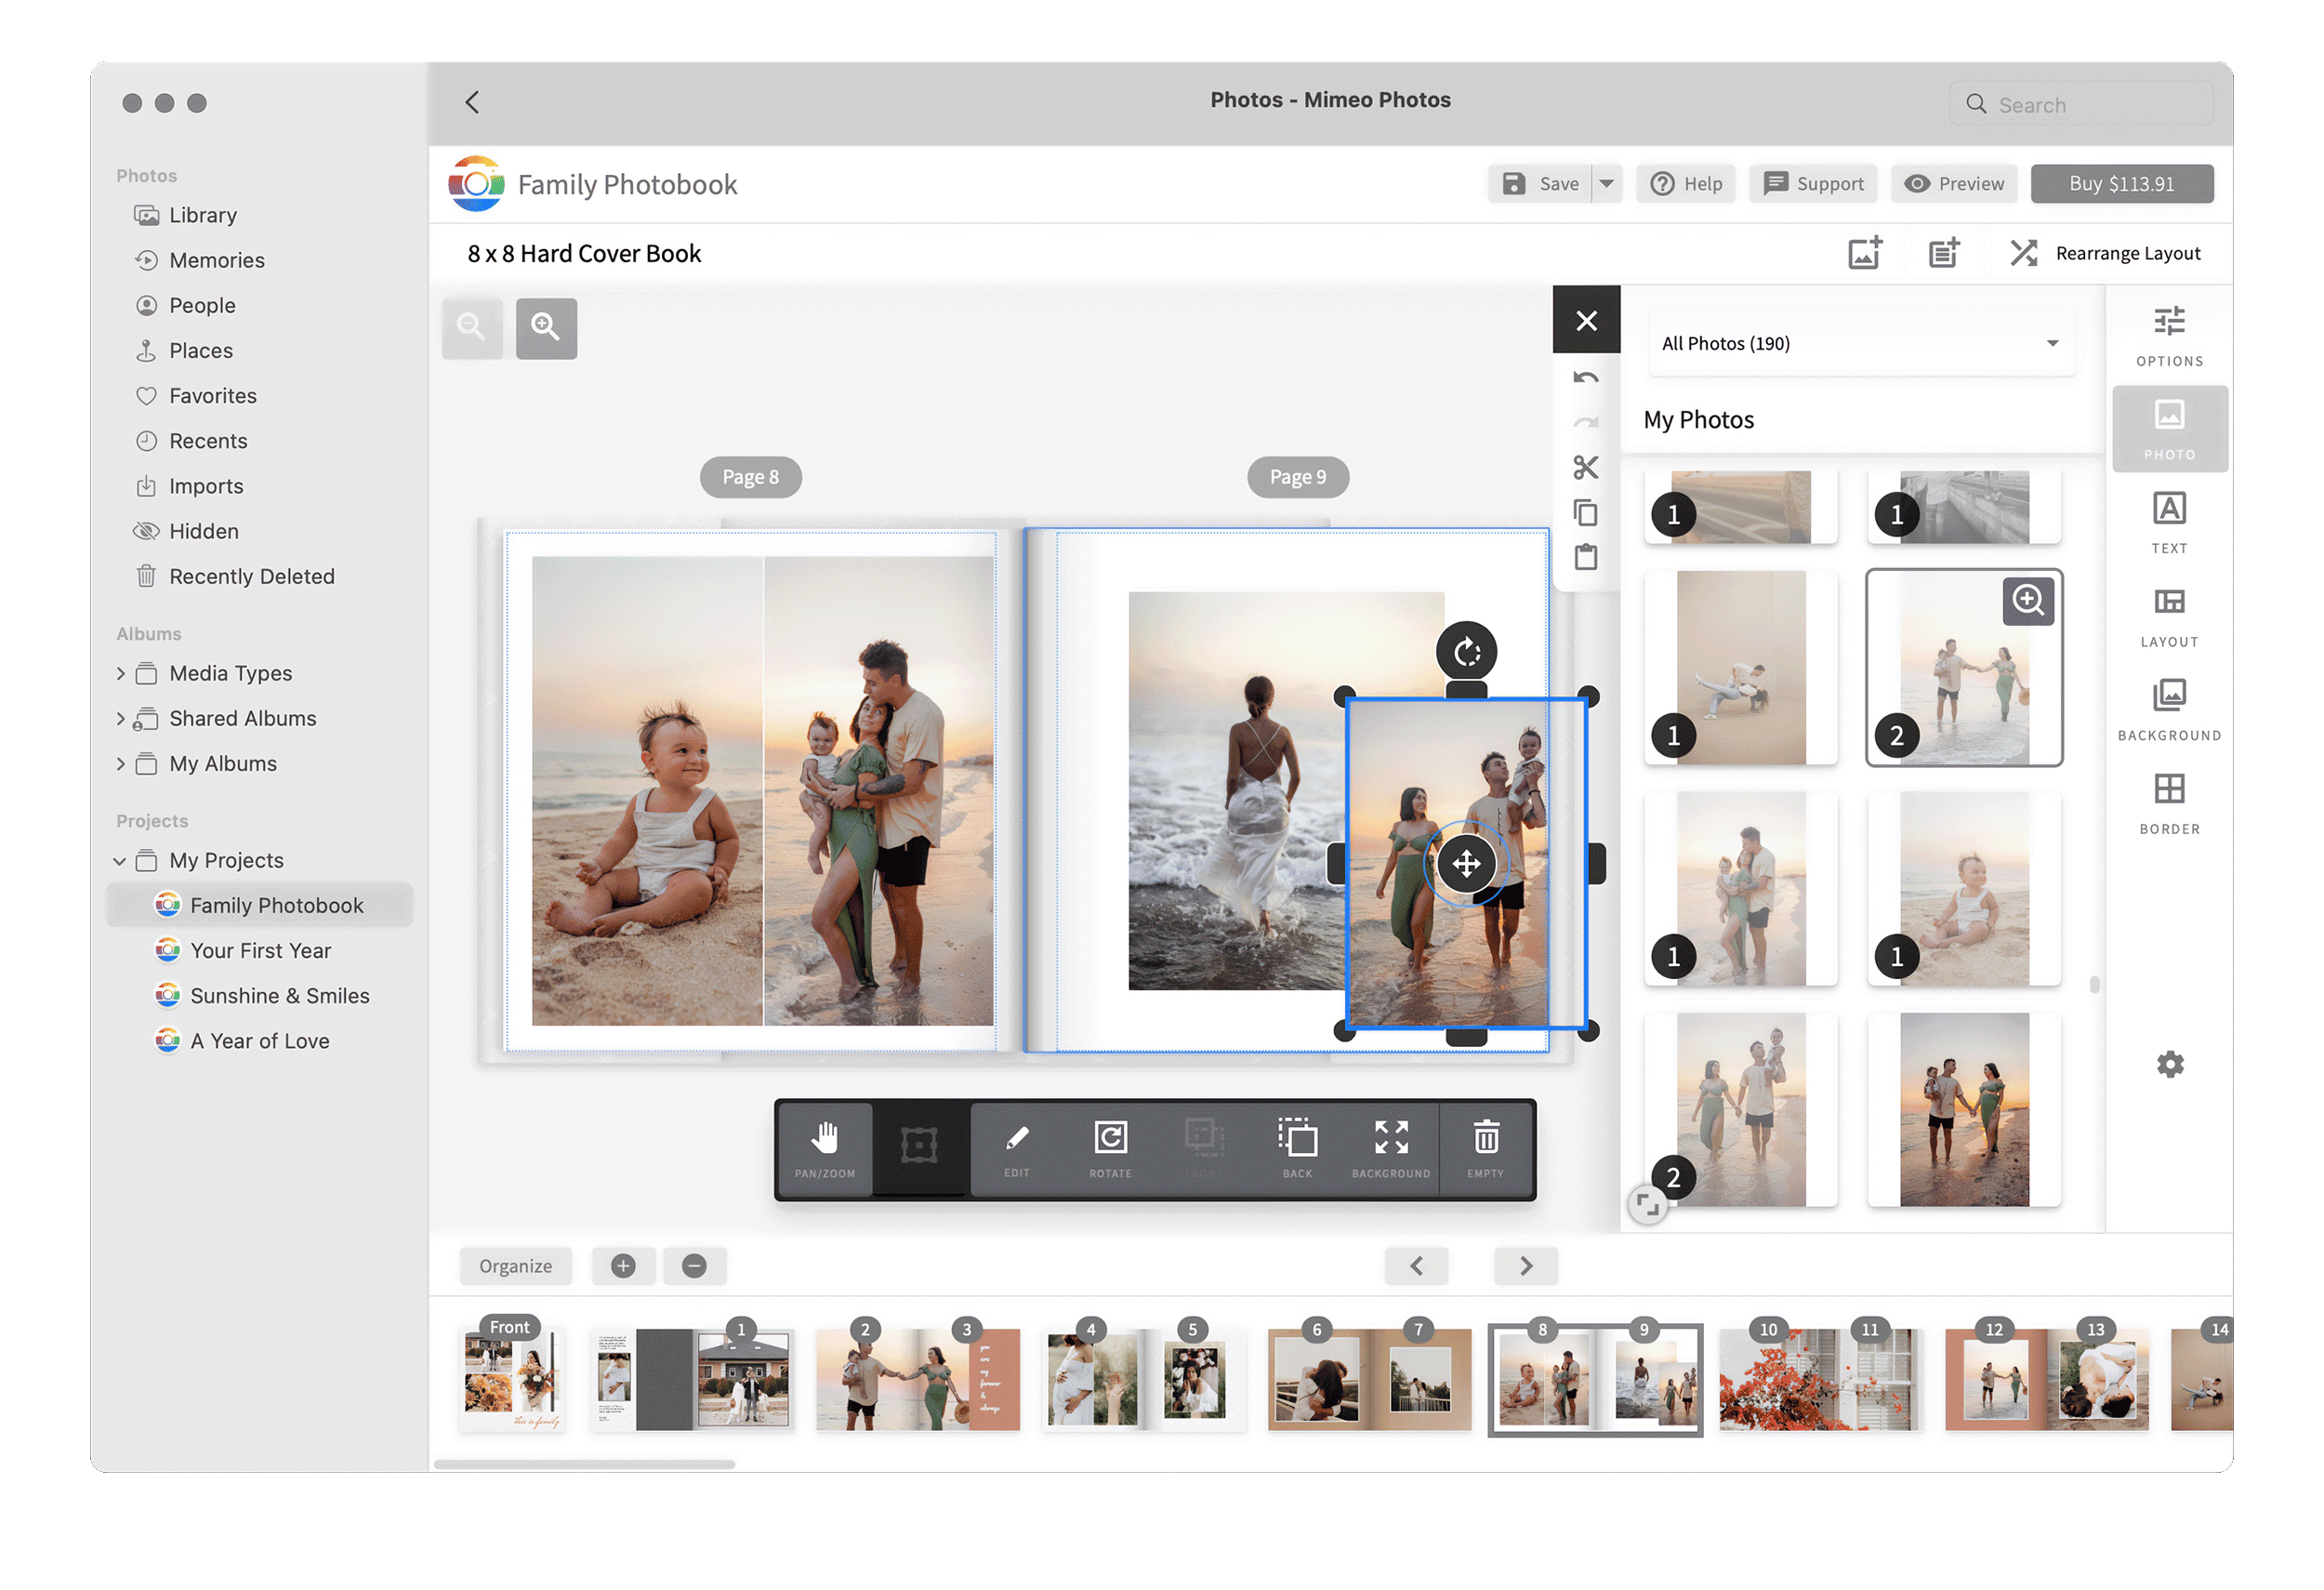
Task: Open Favorites in sidebar
Action: (212, 396)
